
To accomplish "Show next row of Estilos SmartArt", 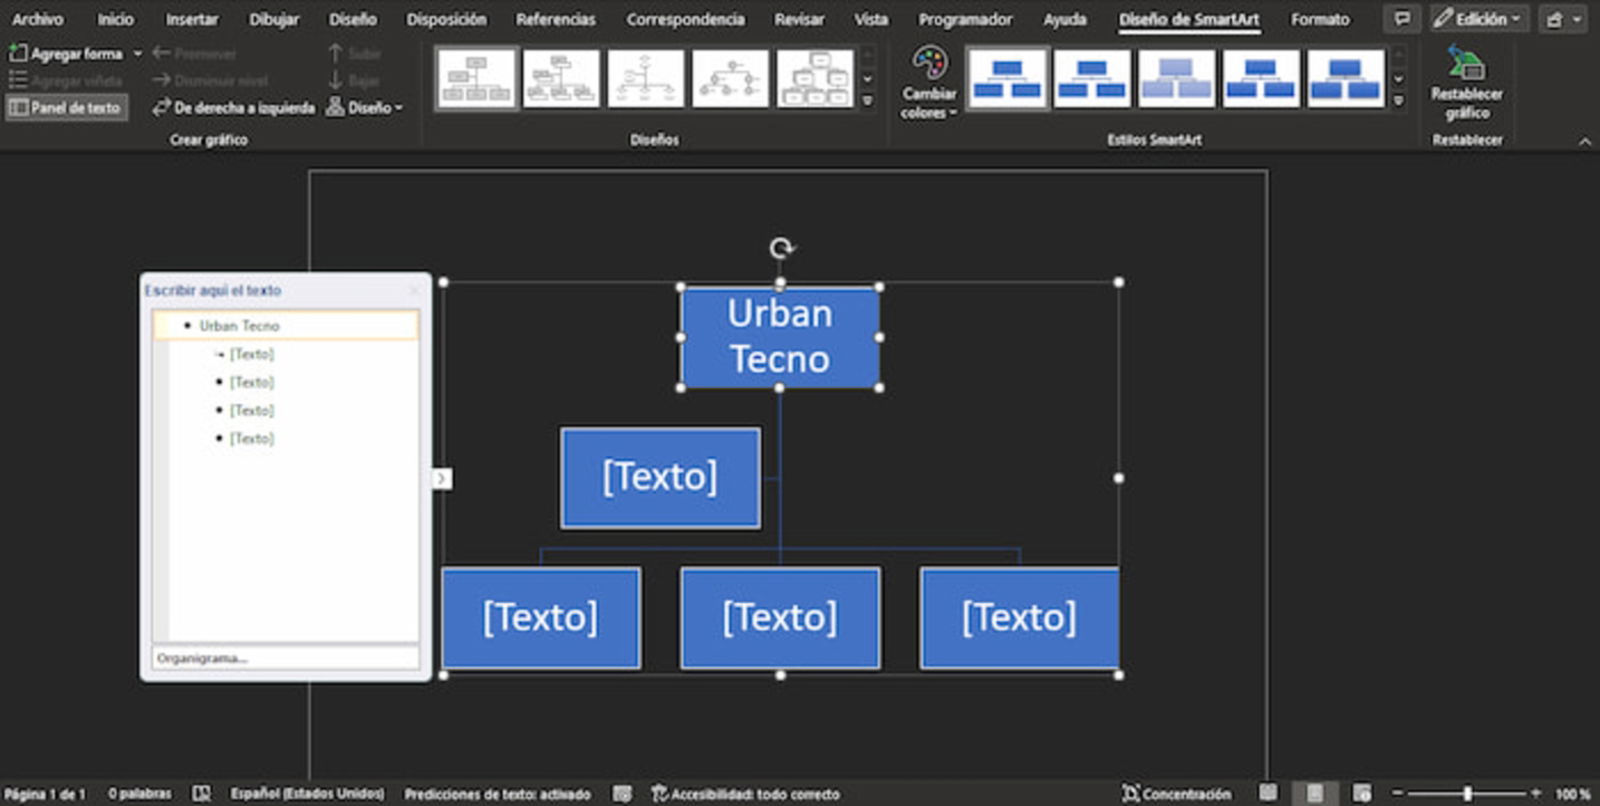I will 1399,79.
